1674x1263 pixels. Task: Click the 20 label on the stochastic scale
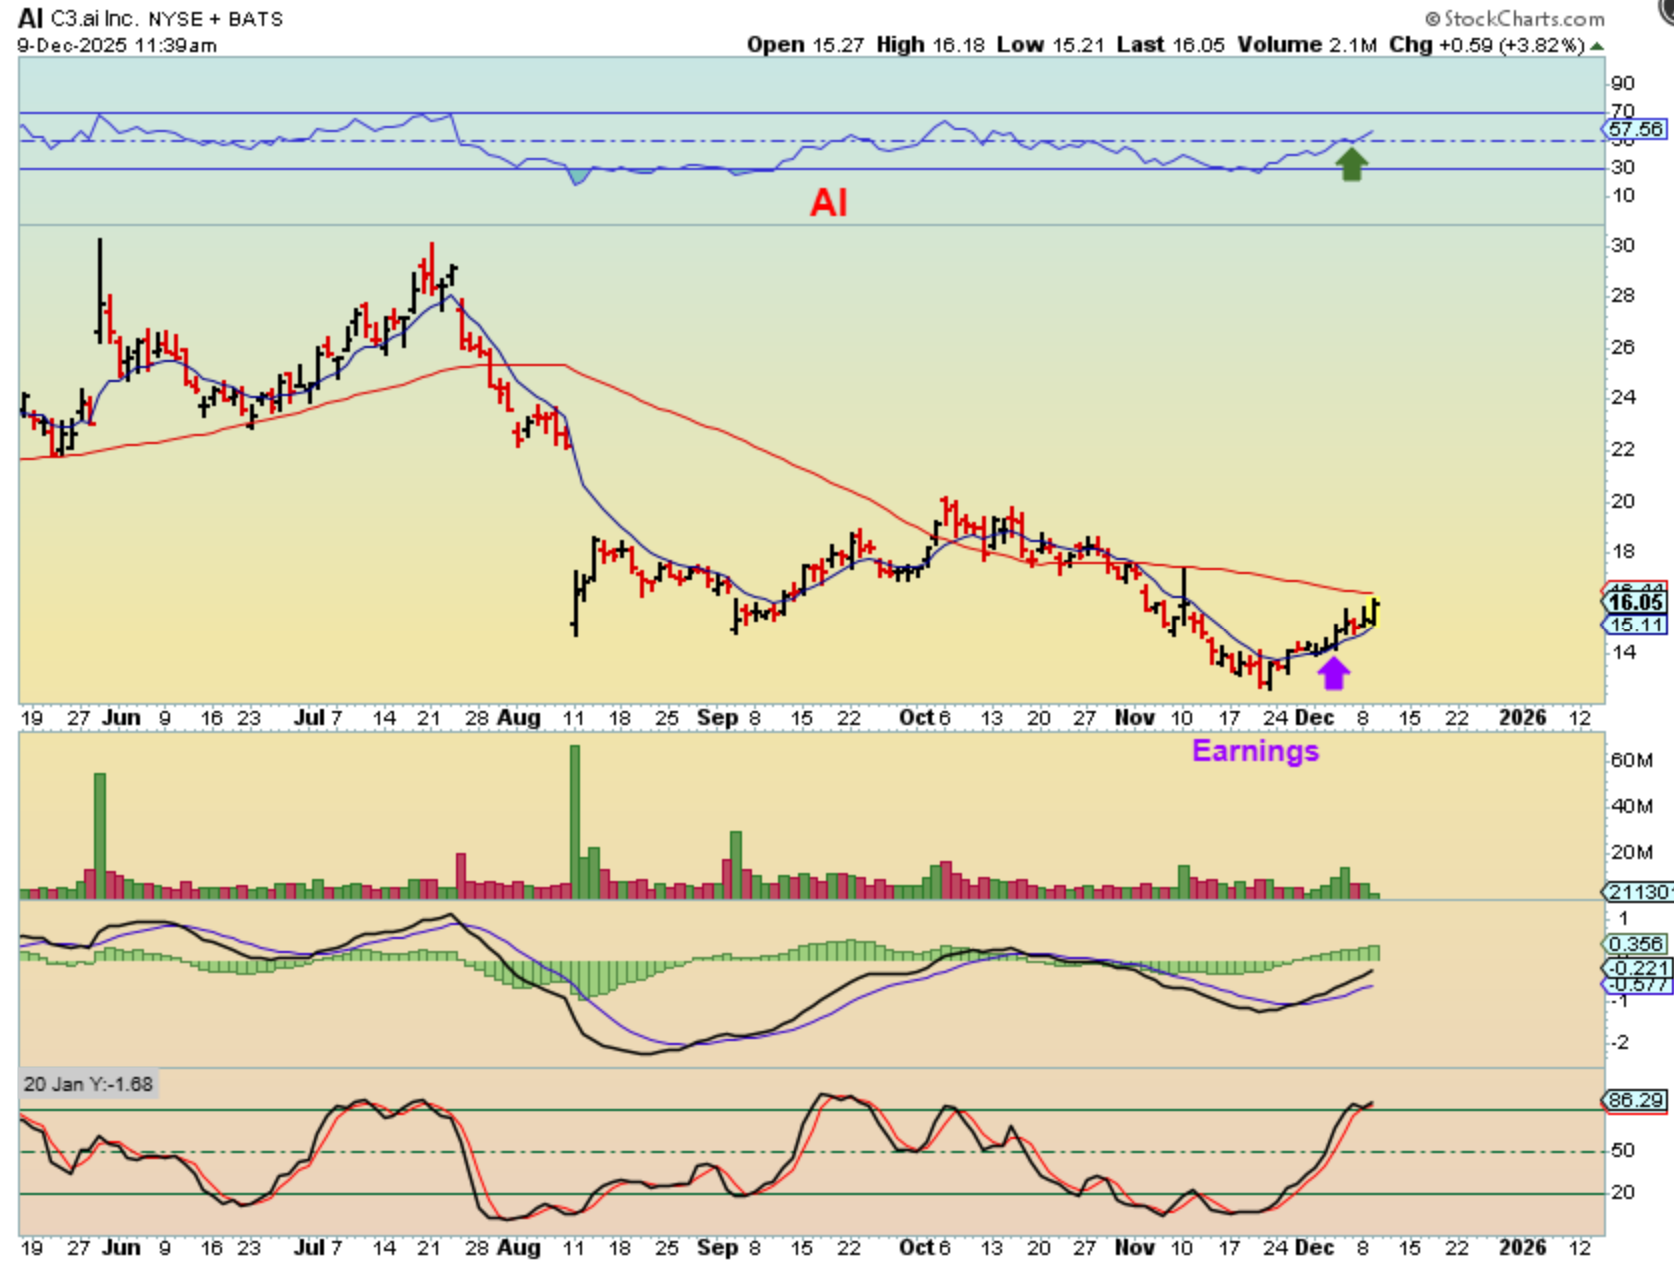tap(1623, 1192)
